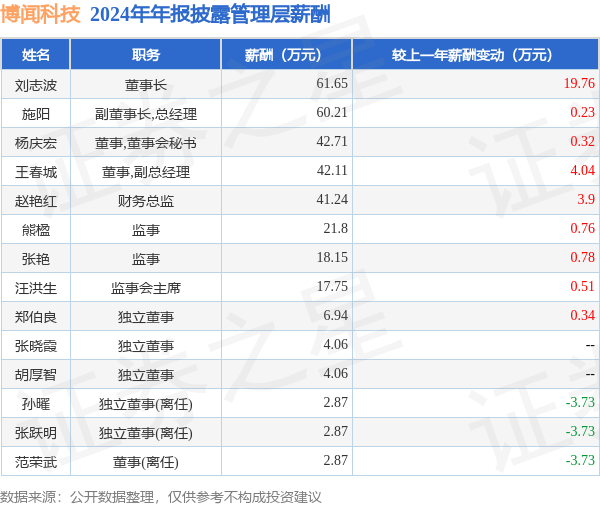Click the salary change value 0.34
The image size is (600, 506).
[x=582, y=316]
